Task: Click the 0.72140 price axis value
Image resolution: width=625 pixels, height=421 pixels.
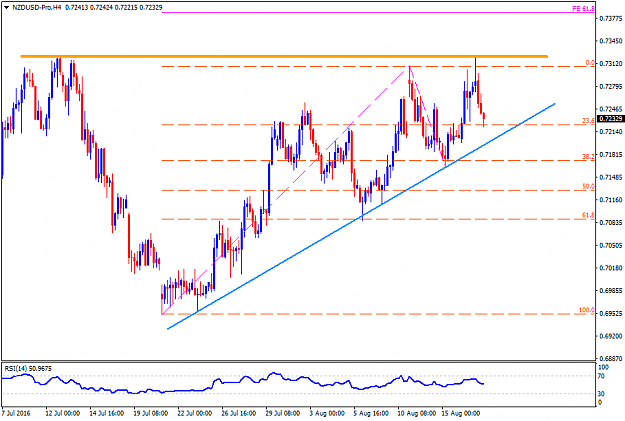Action: point(611,132)
